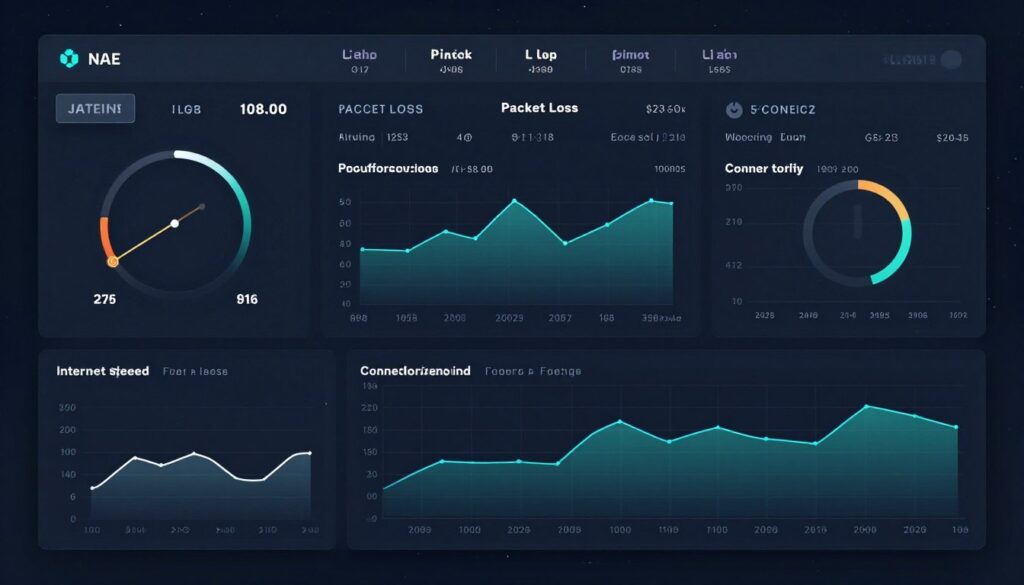Click the JATEINI button
1024x585 pixels.
click(x=95, y=108)
